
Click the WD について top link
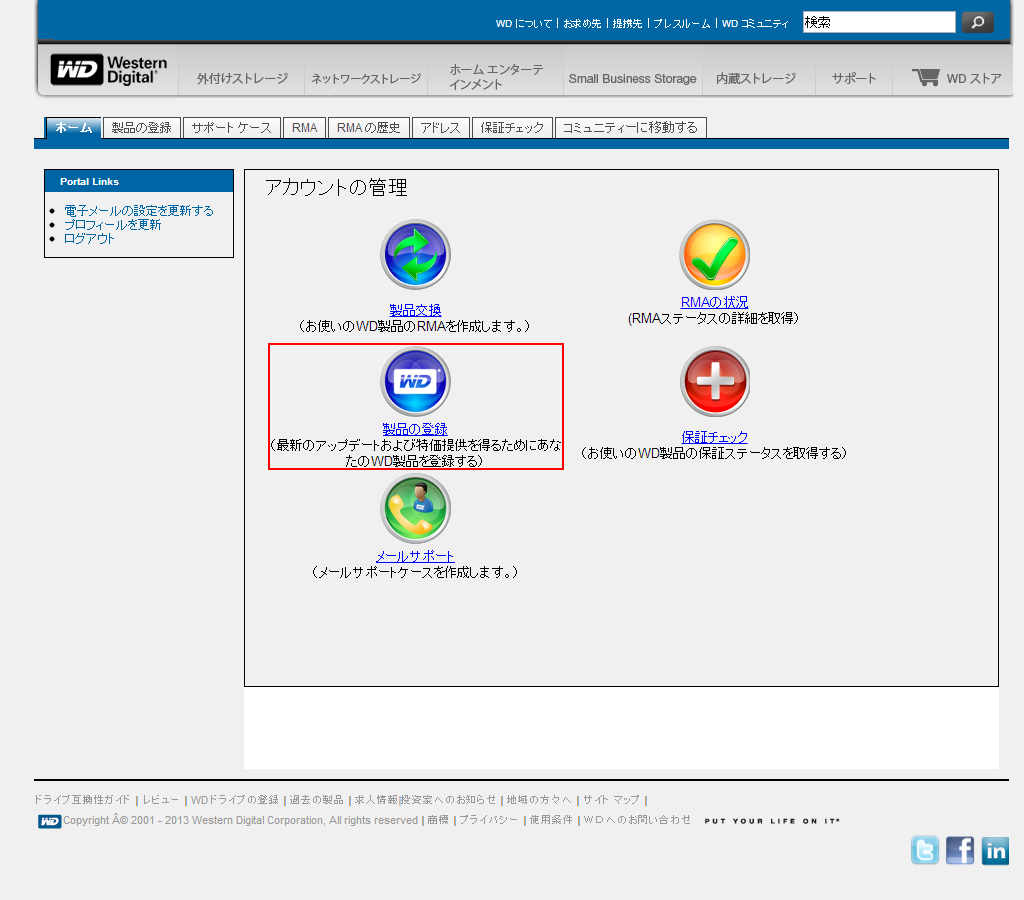pos(524,24)
